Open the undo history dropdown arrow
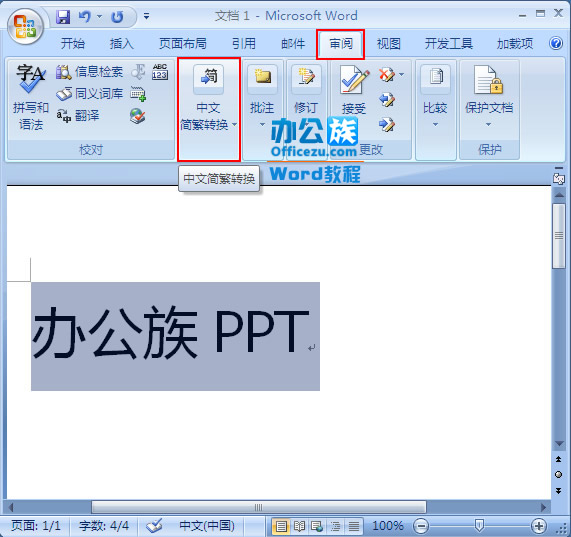The height and width of the screenshot is (537, 571). pyautogui.click(x=99, y=16)
